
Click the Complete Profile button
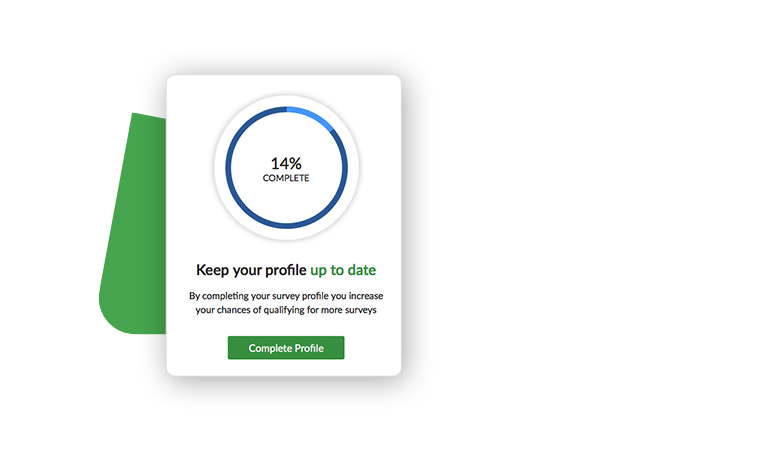coord(286,348)
